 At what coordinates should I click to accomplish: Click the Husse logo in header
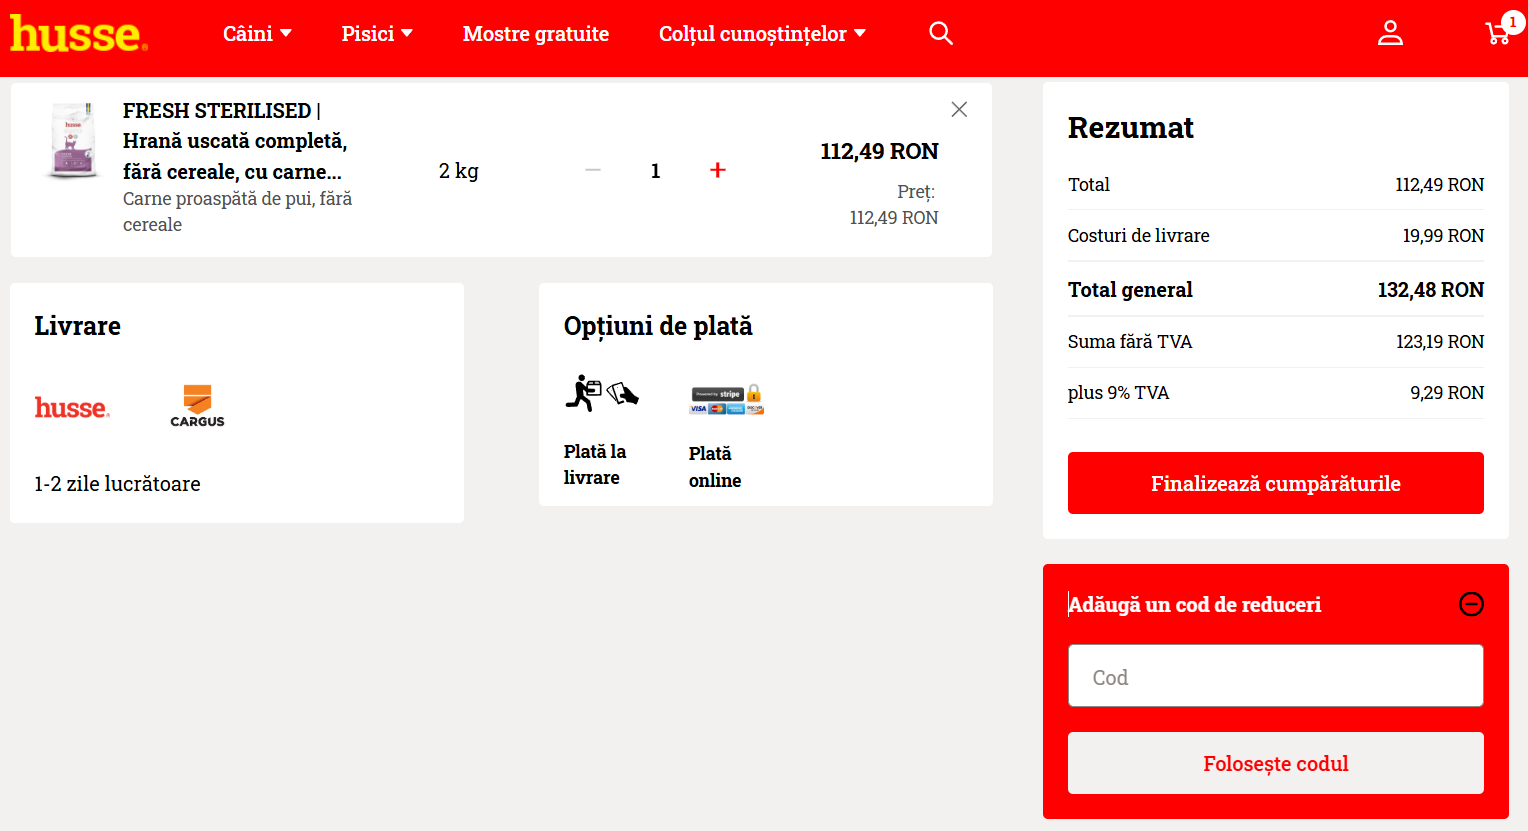click(x=78, y=34)
